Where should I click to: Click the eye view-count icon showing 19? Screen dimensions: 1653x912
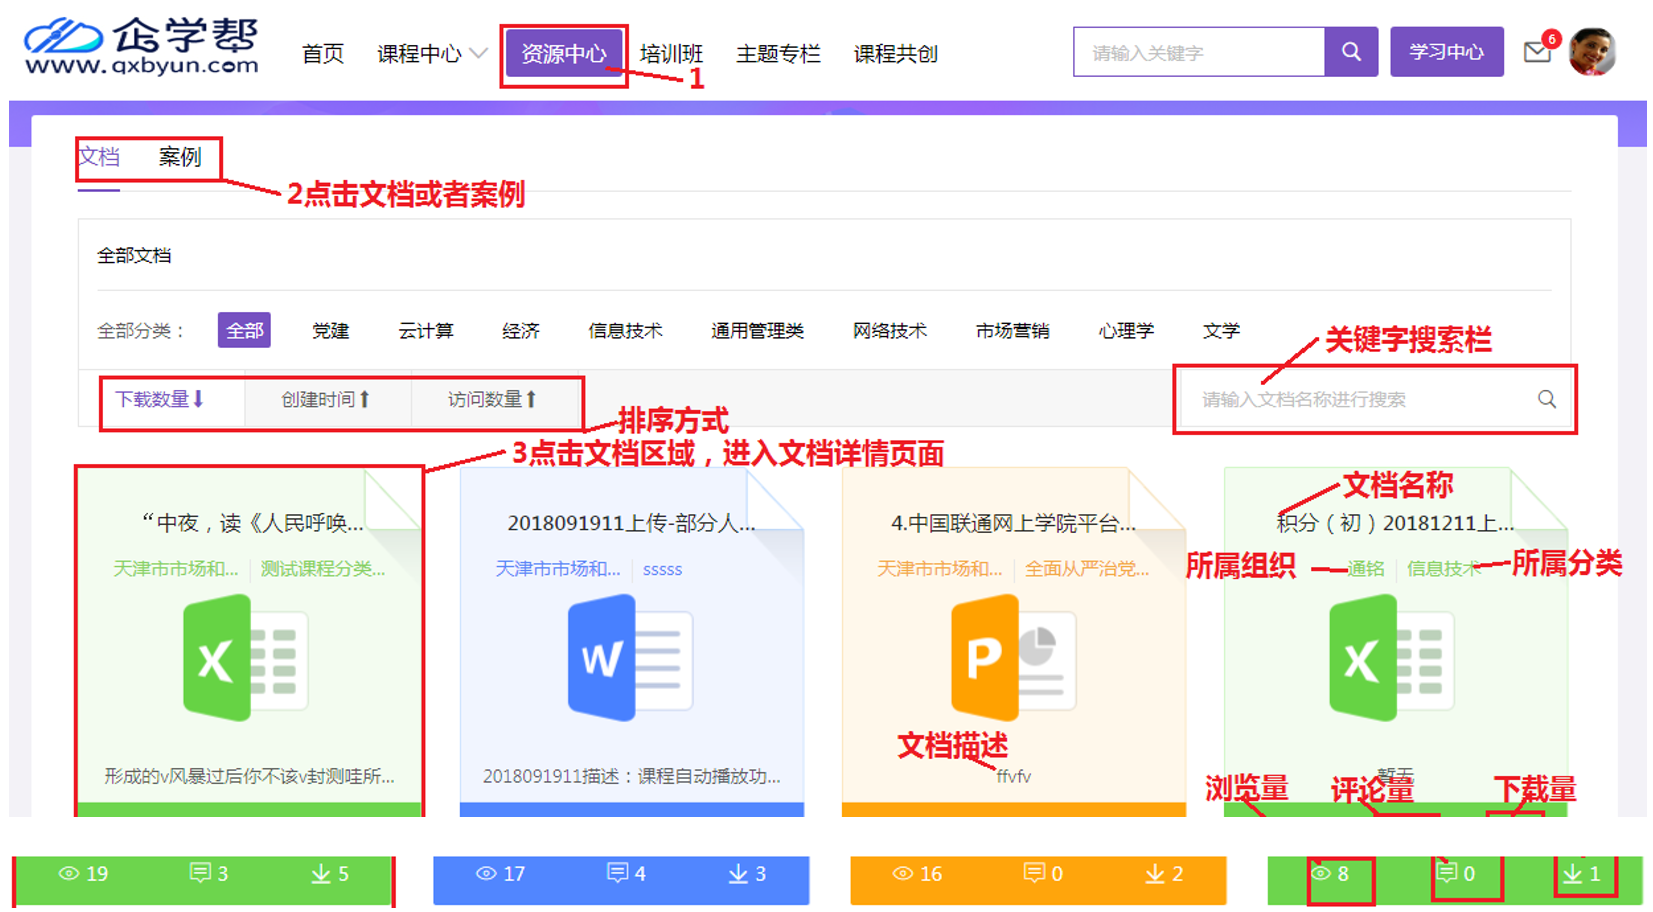(x=69, y=874)
